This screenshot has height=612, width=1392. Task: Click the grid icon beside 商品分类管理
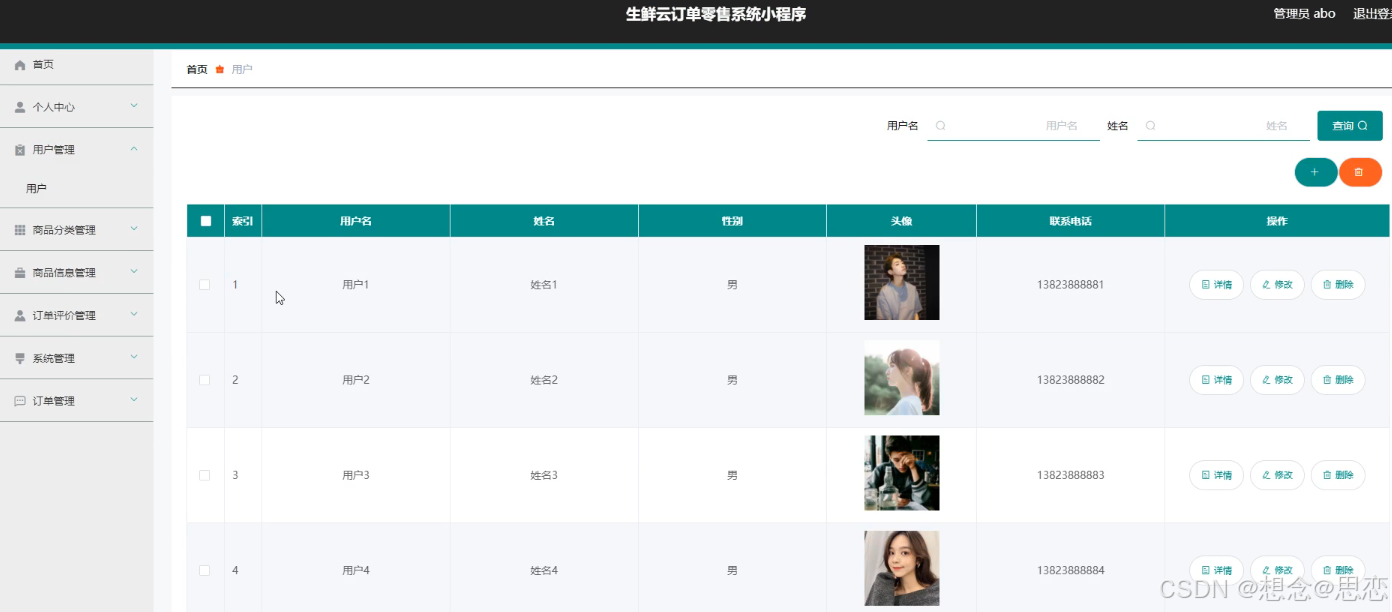(x=20, y=230)
